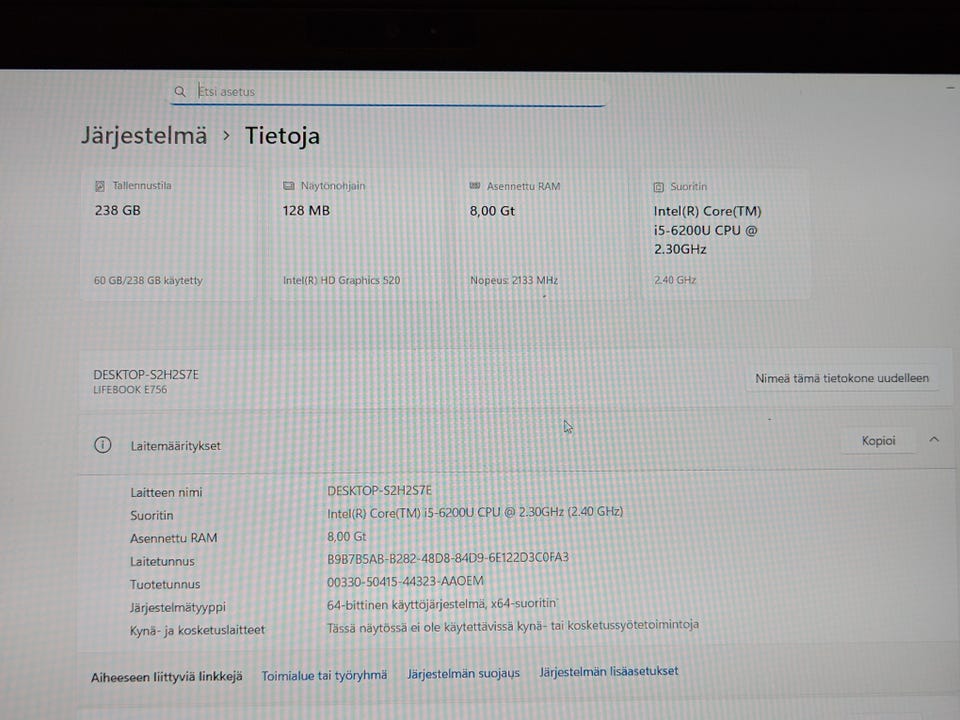
Task: Select the Laitetunnus device ID value
Action: tap(448, 558)
